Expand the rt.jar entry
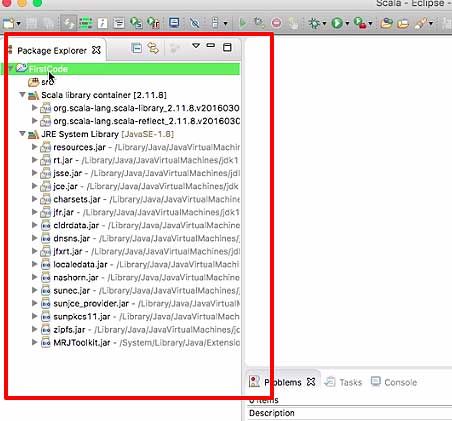Image resolution: width=452 pixels, height=421 pixels. (34, 160)
